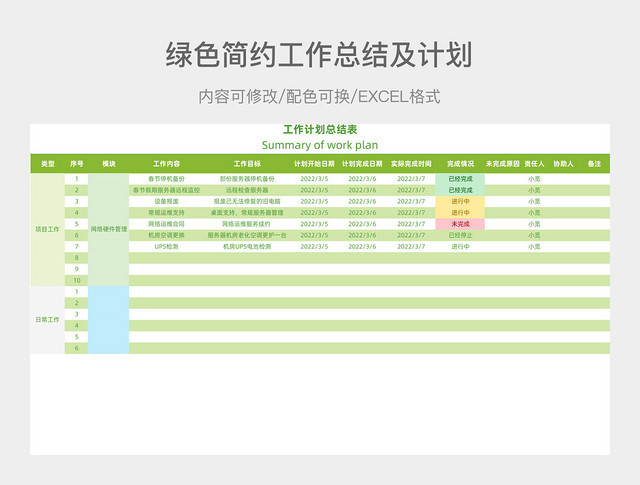Click the '日常工作' type cell
The height and width of the screenshot is (485, 640).
pos(47,320)
